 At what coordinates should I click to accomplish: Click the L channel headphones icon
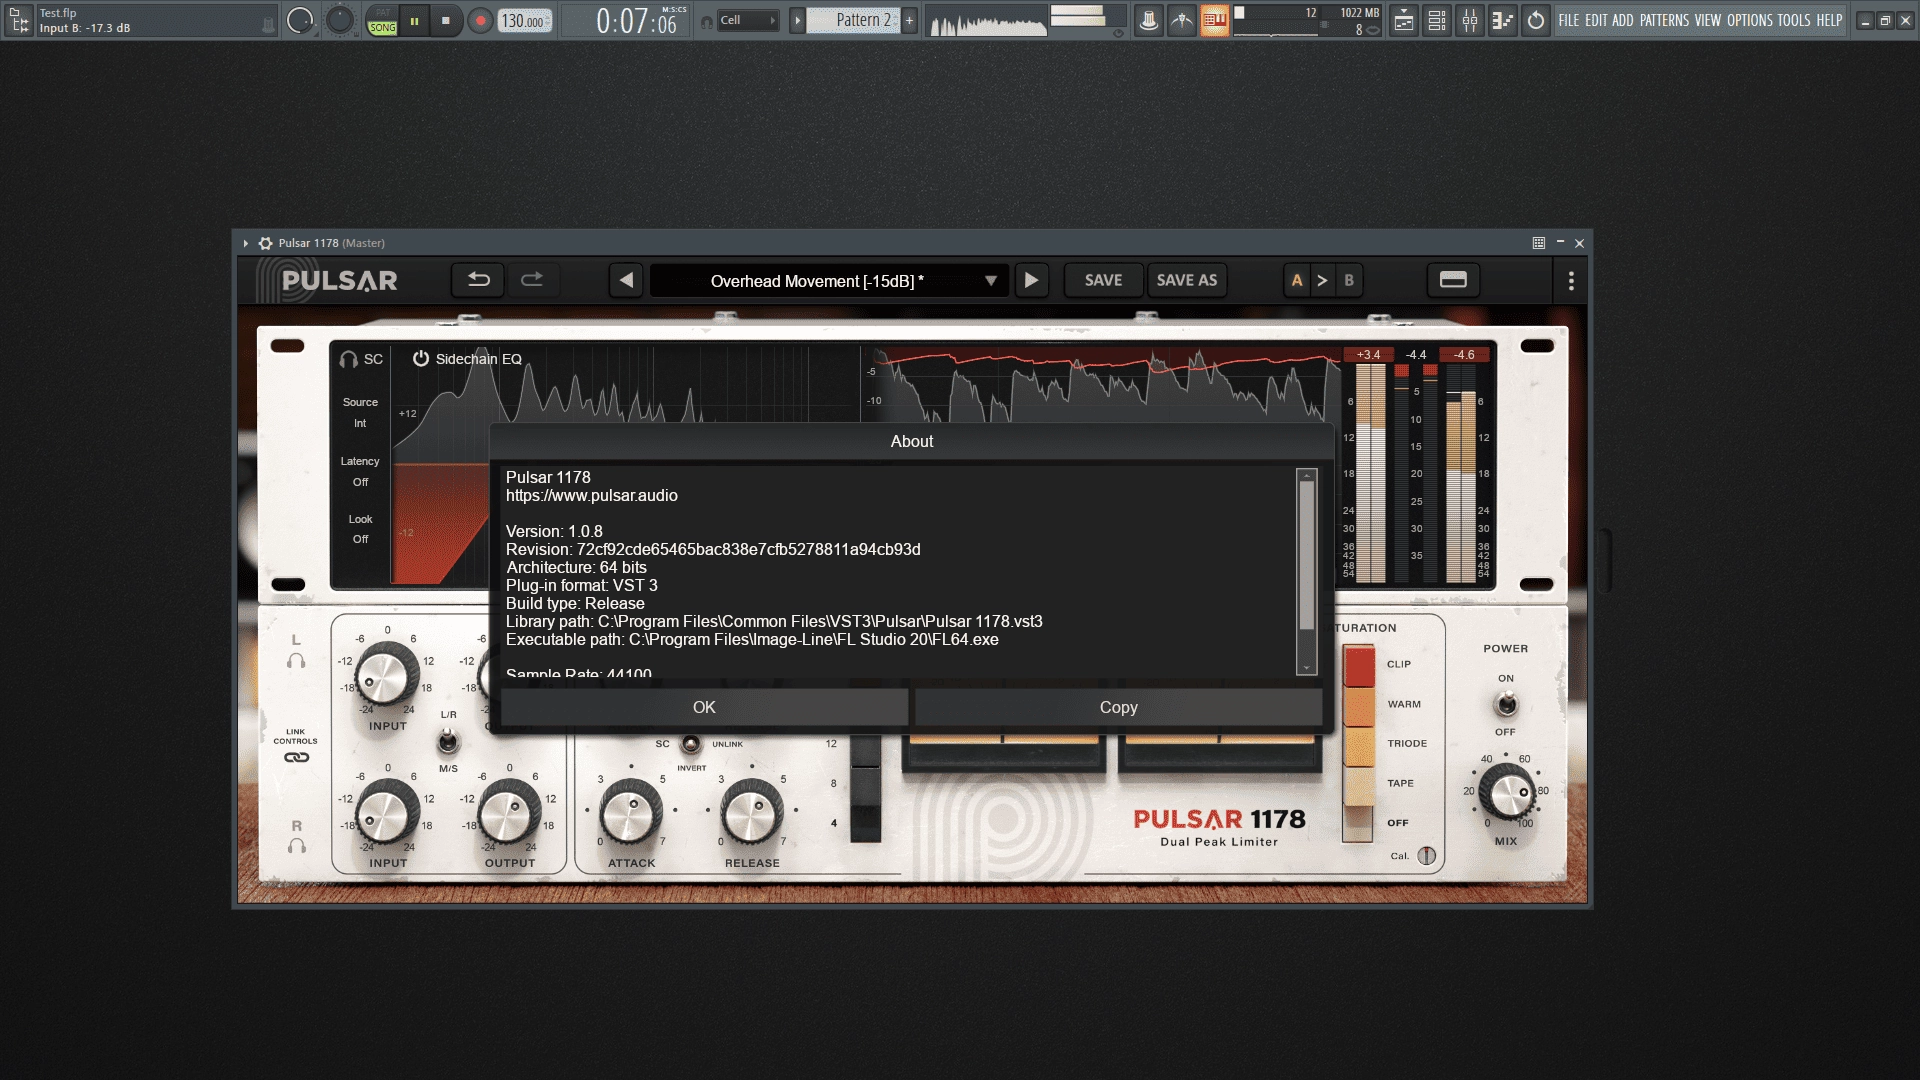pos(296,661)
